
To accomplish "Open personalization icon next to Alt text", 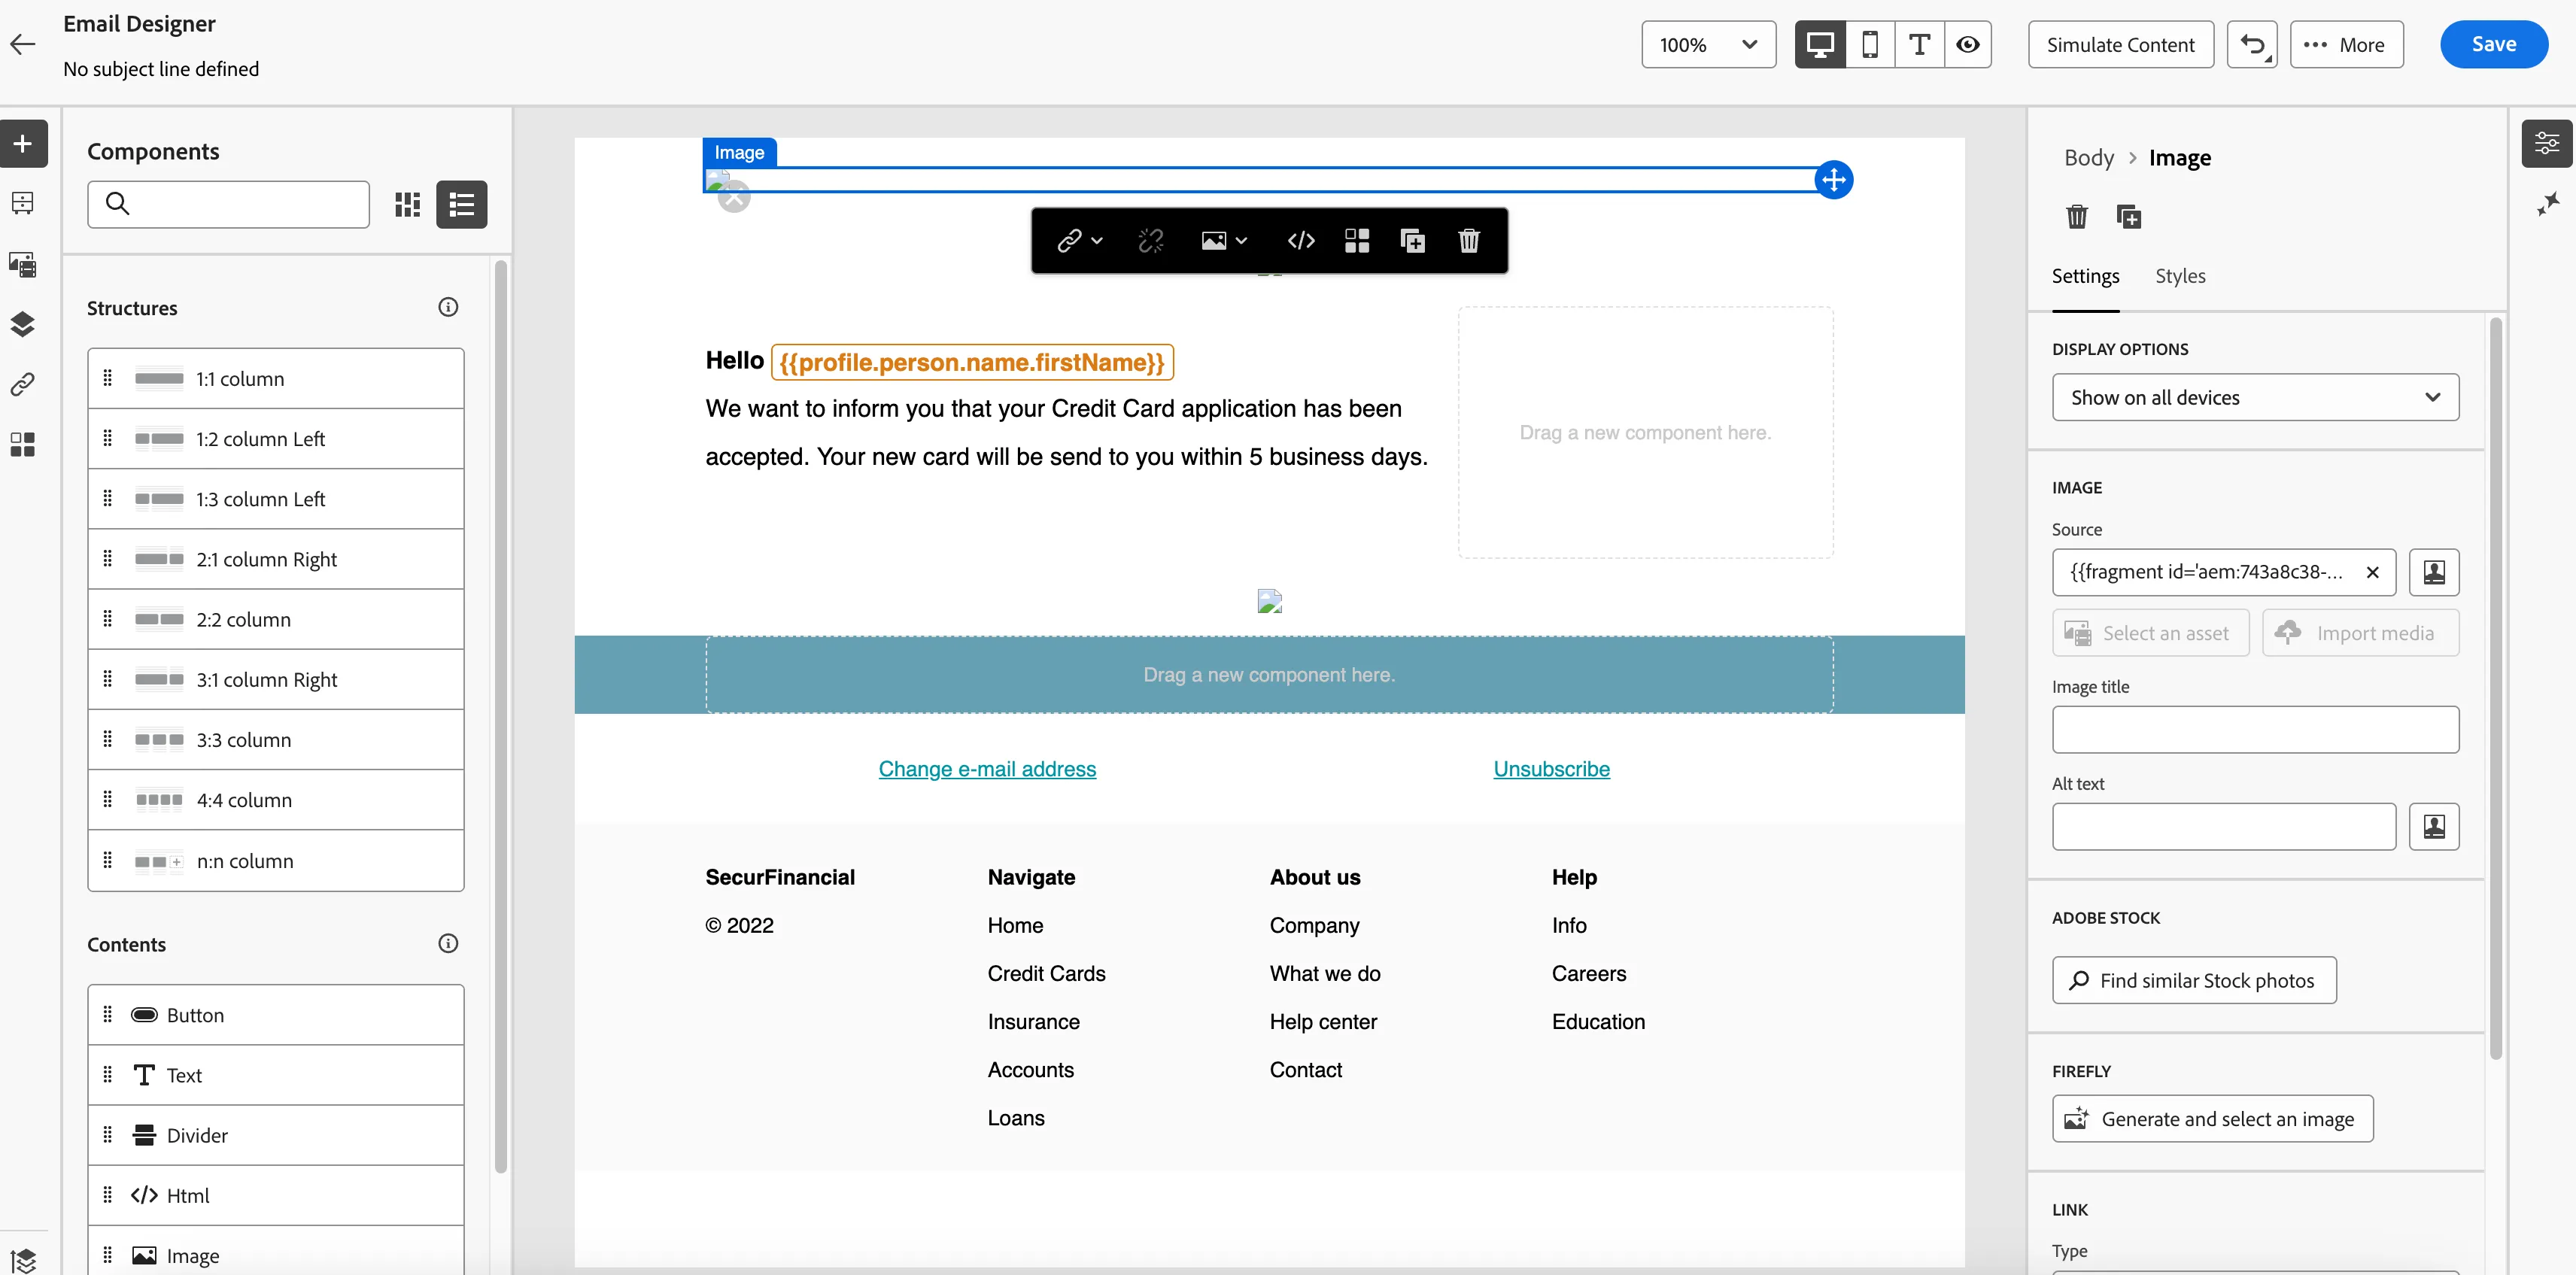I will (2434, 827).
